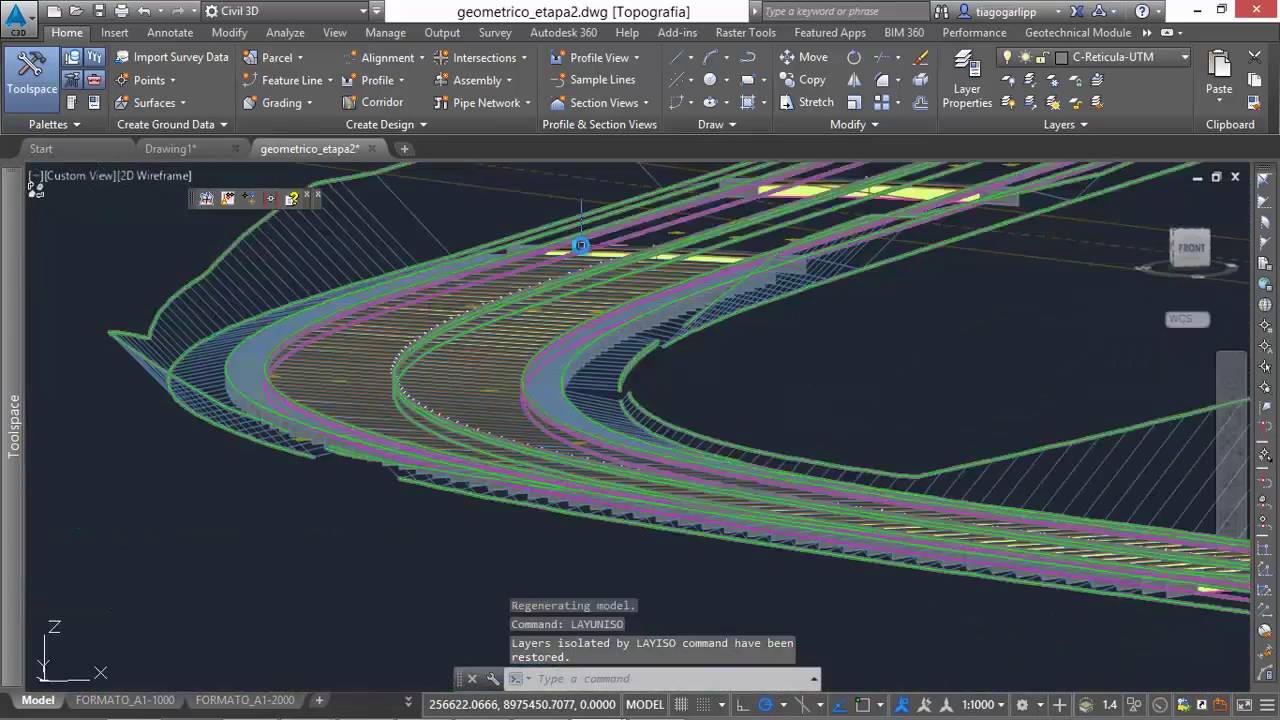
Task: Select the Copy tool
Action: 802,80
